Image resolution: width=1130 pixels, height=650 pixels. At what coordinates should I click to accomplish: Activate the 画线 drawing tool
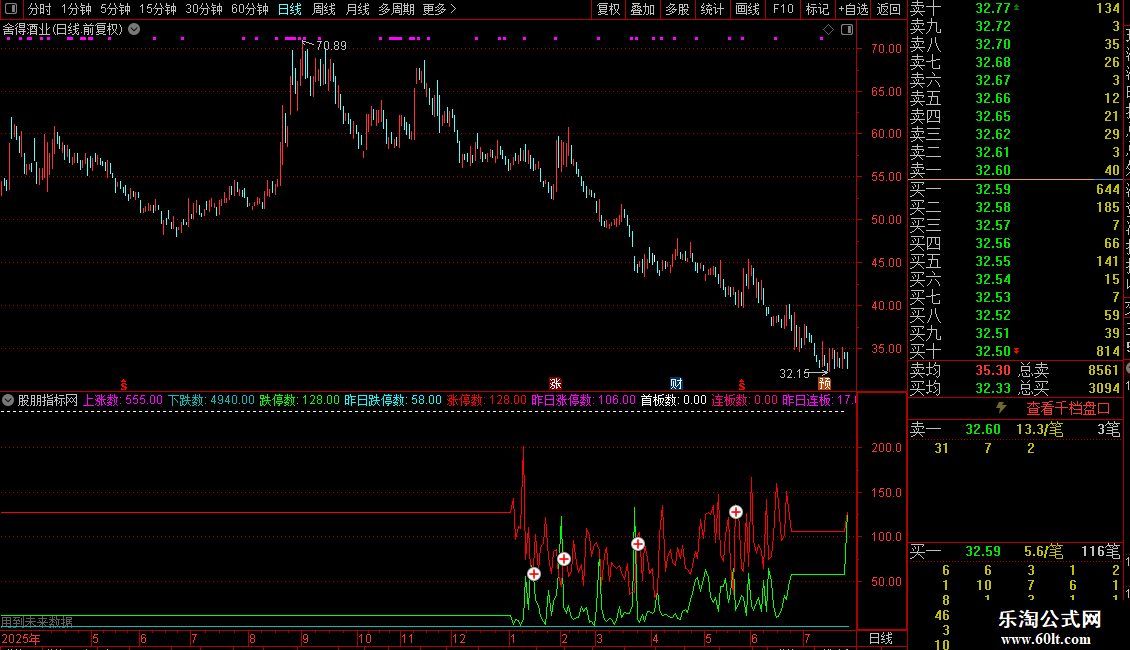[747, 9]
